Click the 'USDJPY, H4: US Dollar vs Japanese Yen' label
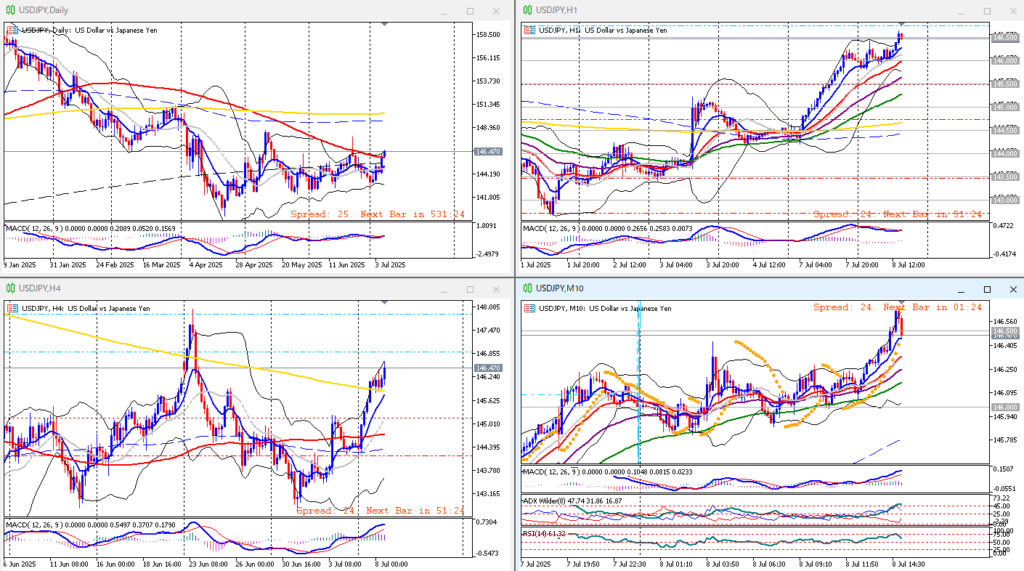The height and width of the screenshot is (571, 1024). pyautogui.click(x=86, y=308)
